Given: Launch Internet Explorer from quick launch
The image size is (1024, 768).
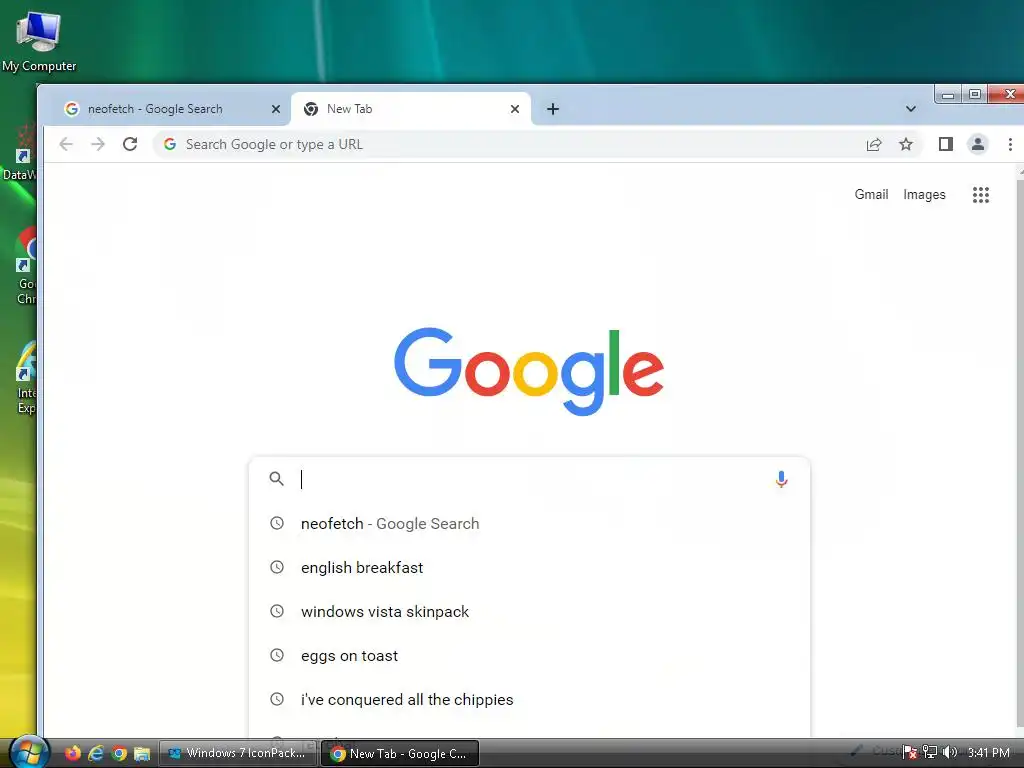Looking at the screenshot, I should 96,754.
